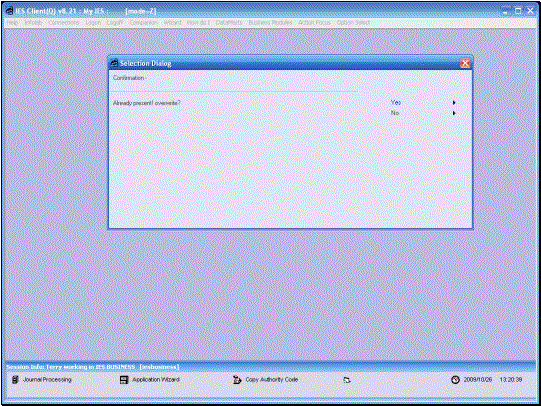
Task: Click the Selection Dialog title bar icon
Action: coord(114,63)
